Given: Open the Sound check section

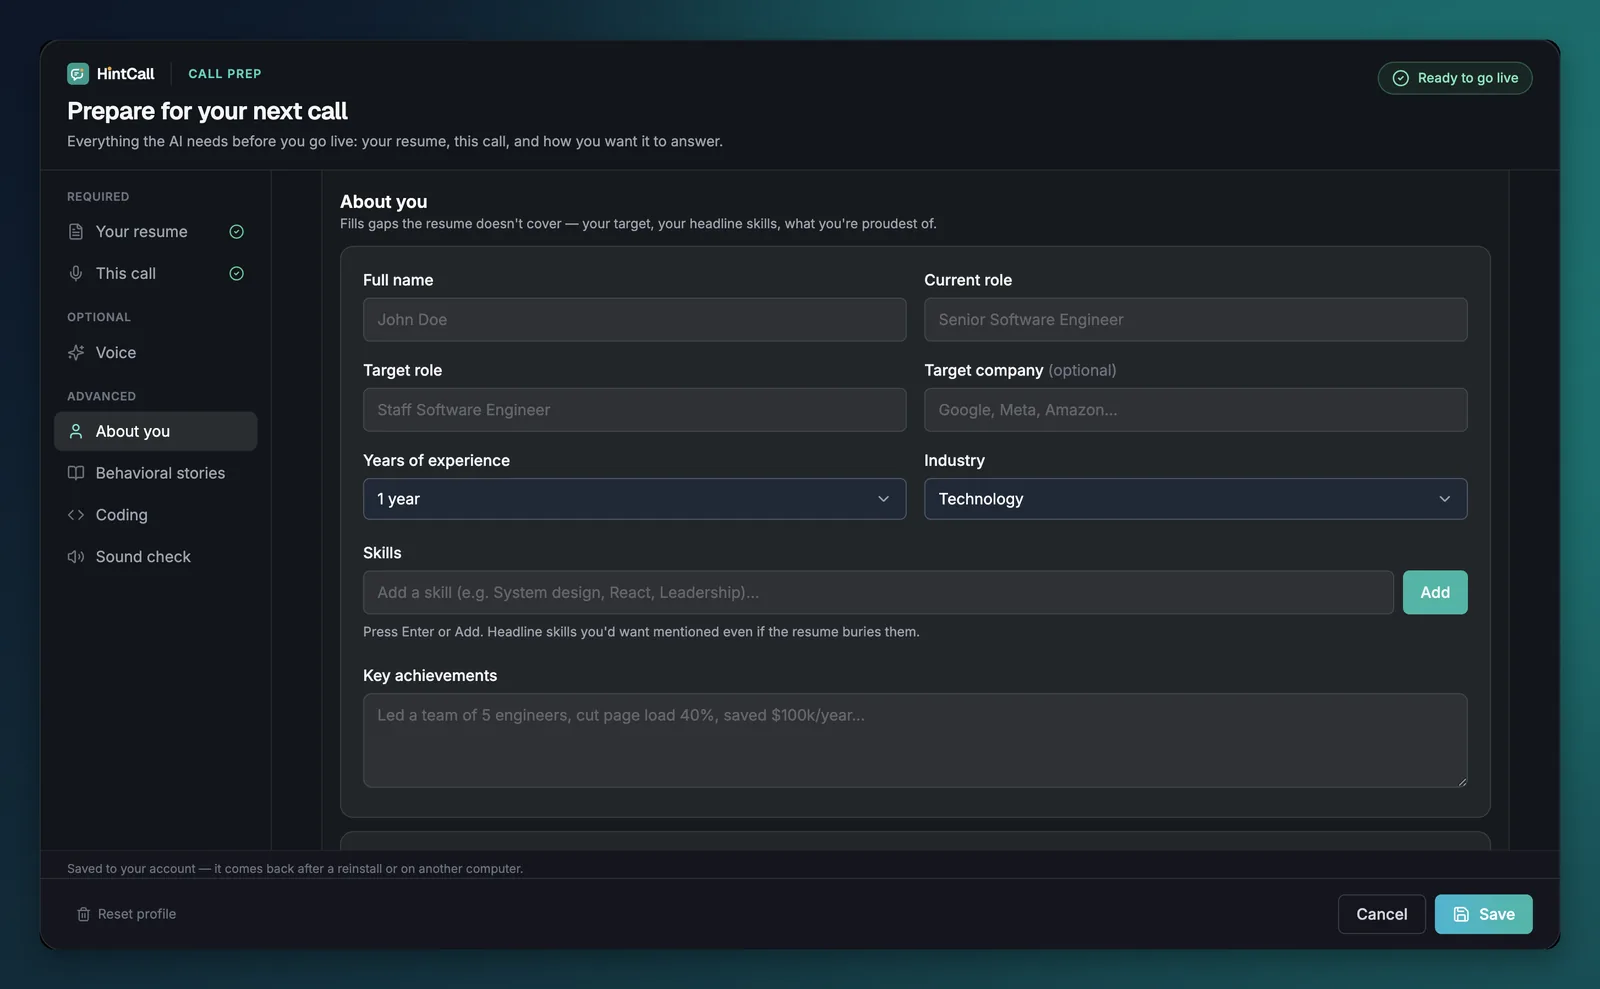Looking at the screenshot, I should [x=156, y=557].
